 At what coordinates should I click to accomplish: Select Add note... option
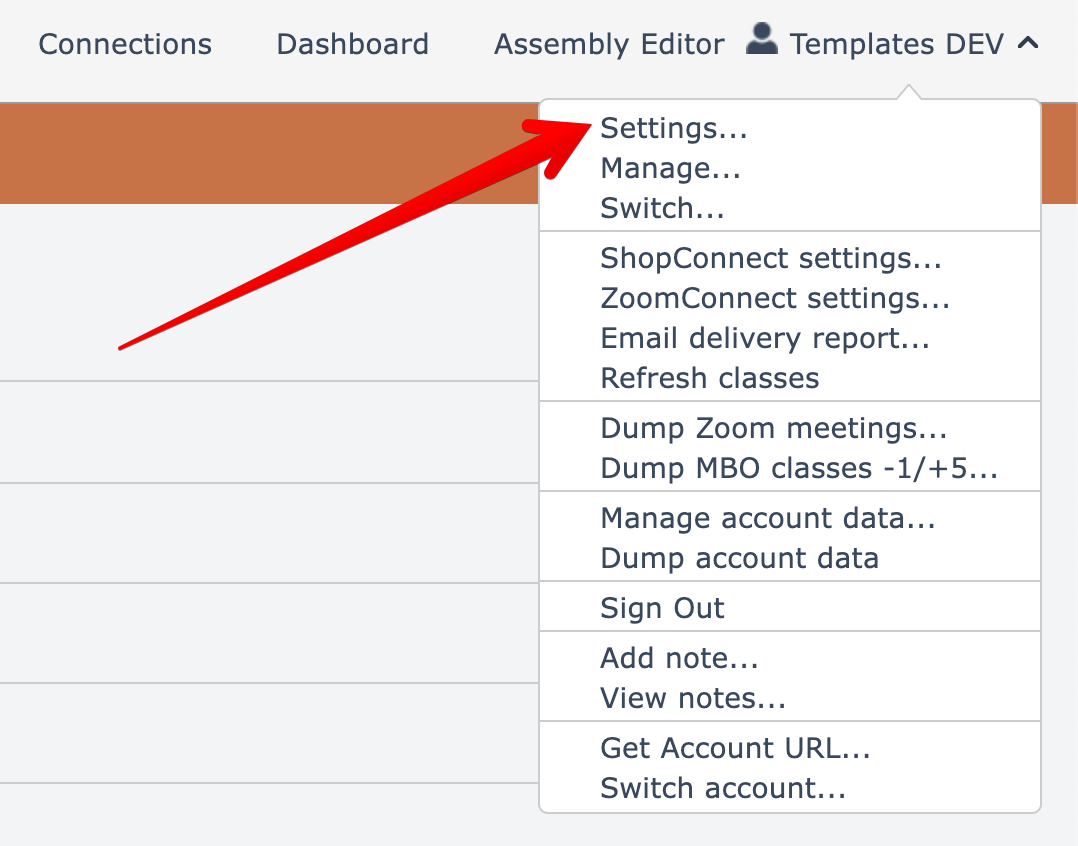tap(679, 658)
